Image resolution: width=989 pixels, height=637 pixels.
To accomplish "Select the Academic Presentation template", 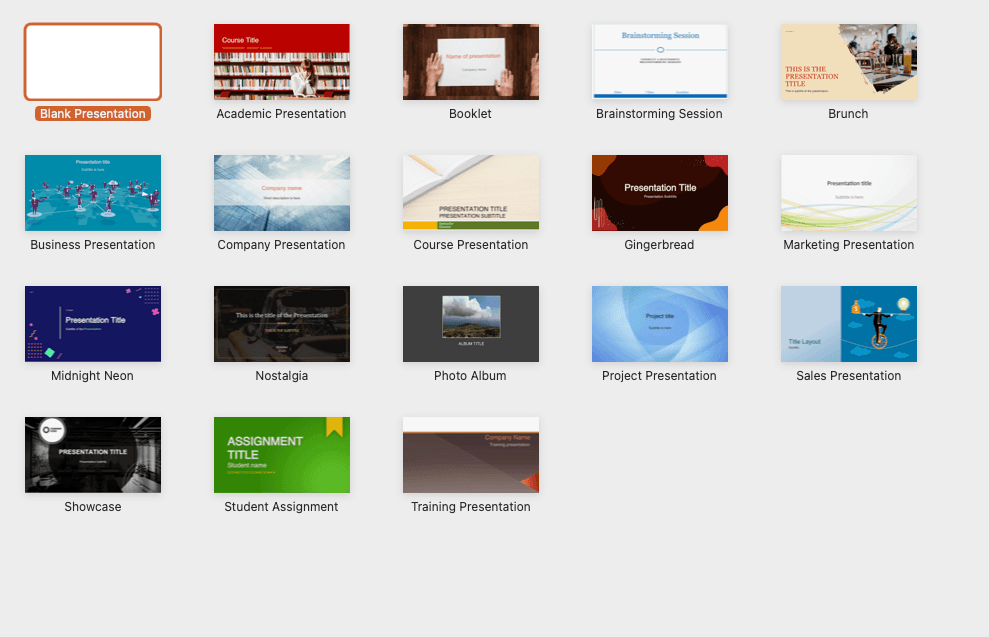I will coord(281,62).
